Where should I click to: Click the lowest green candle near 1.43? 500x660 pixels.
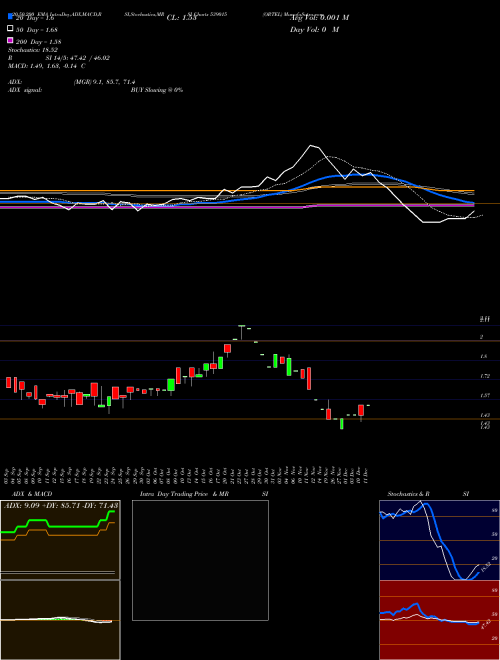tap(341, 423)
